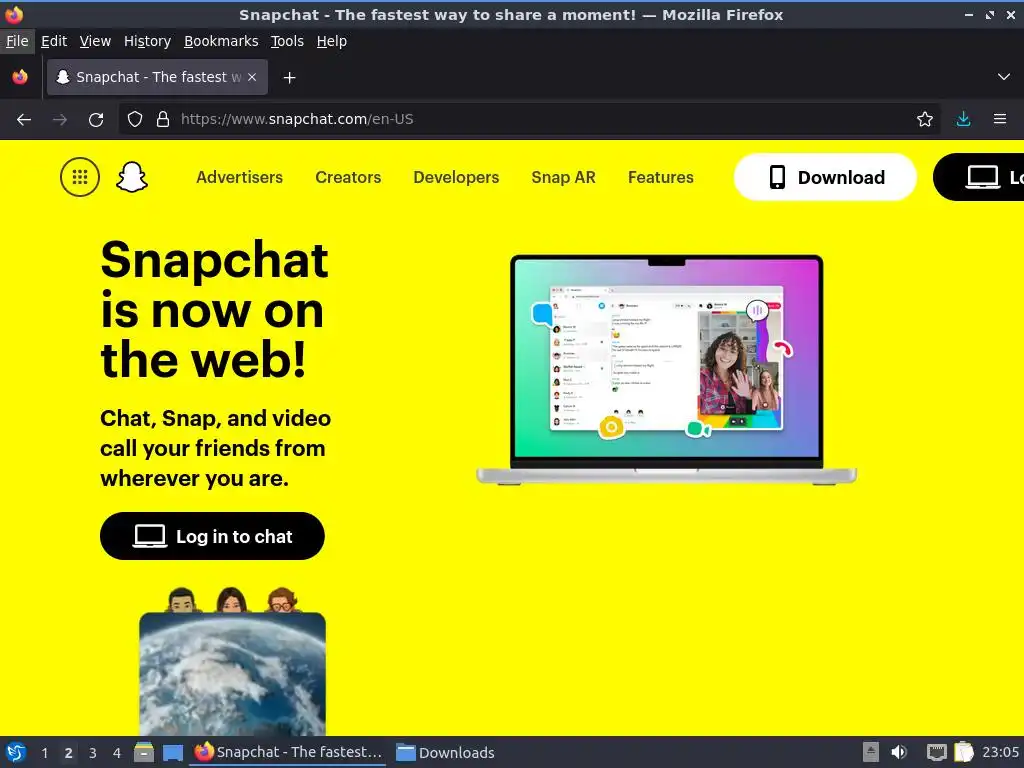The height and width of the screenshot is (768, 1024).
Task: Bookmark this page with star icon
Action: 925,120
